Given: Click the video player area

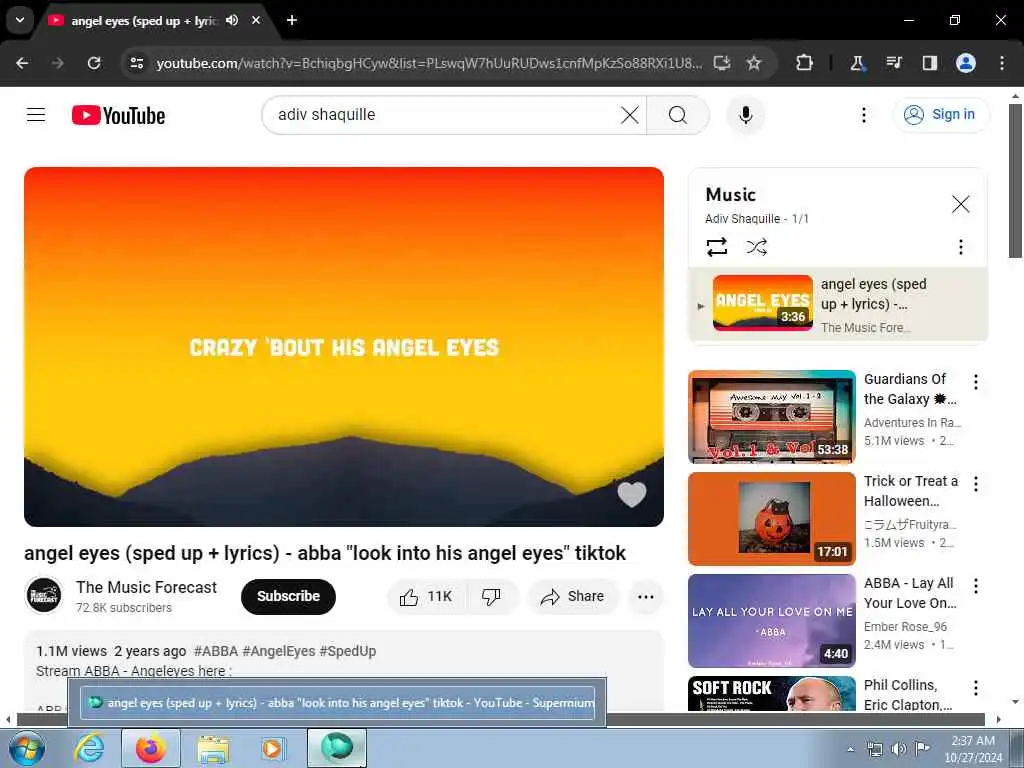Looking at the screenshot, I should 344,347.
